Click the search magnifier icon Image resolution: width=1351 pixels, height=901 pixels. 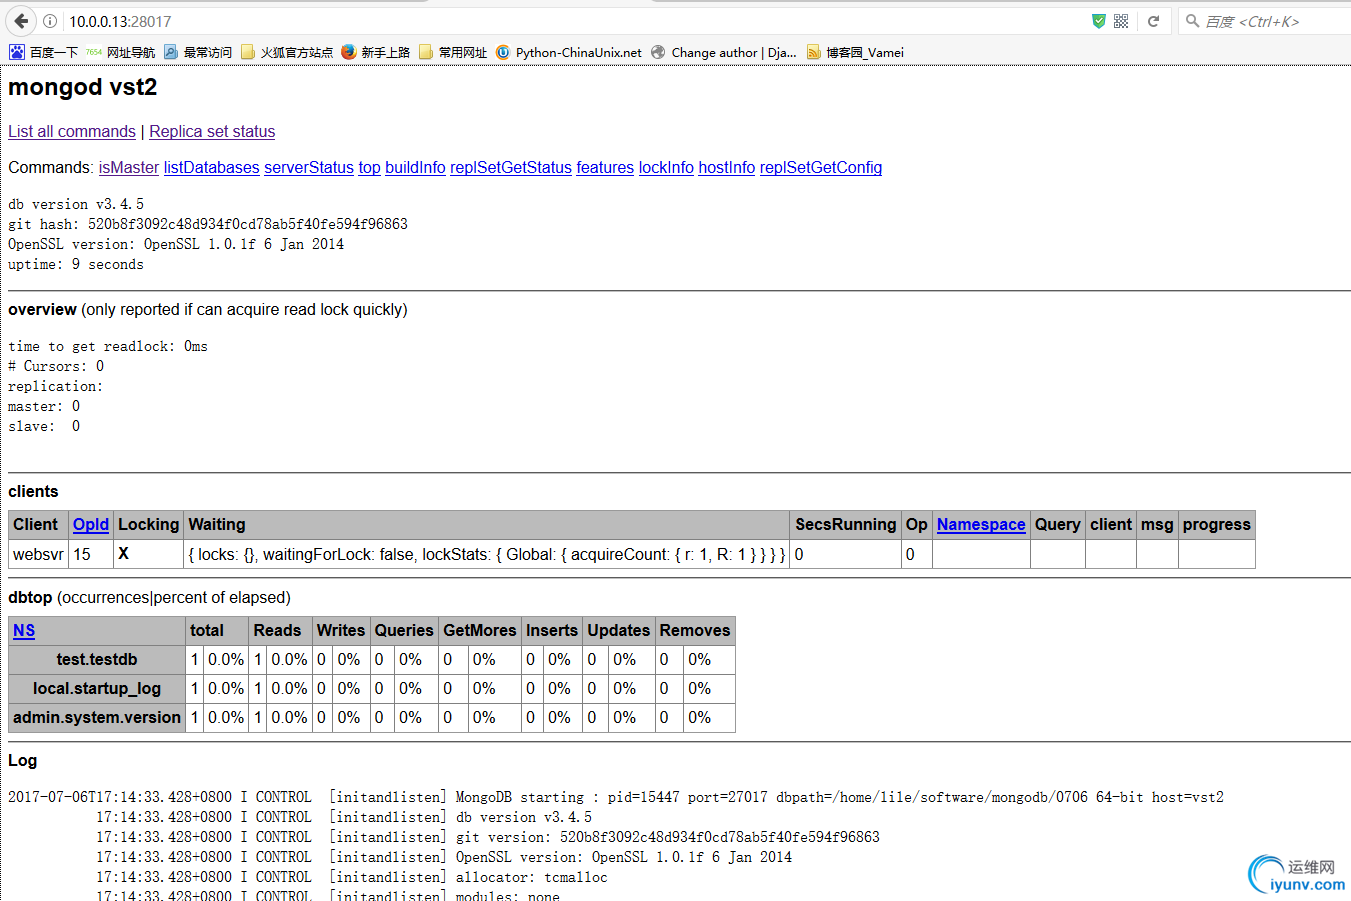tap(1193, 21)
